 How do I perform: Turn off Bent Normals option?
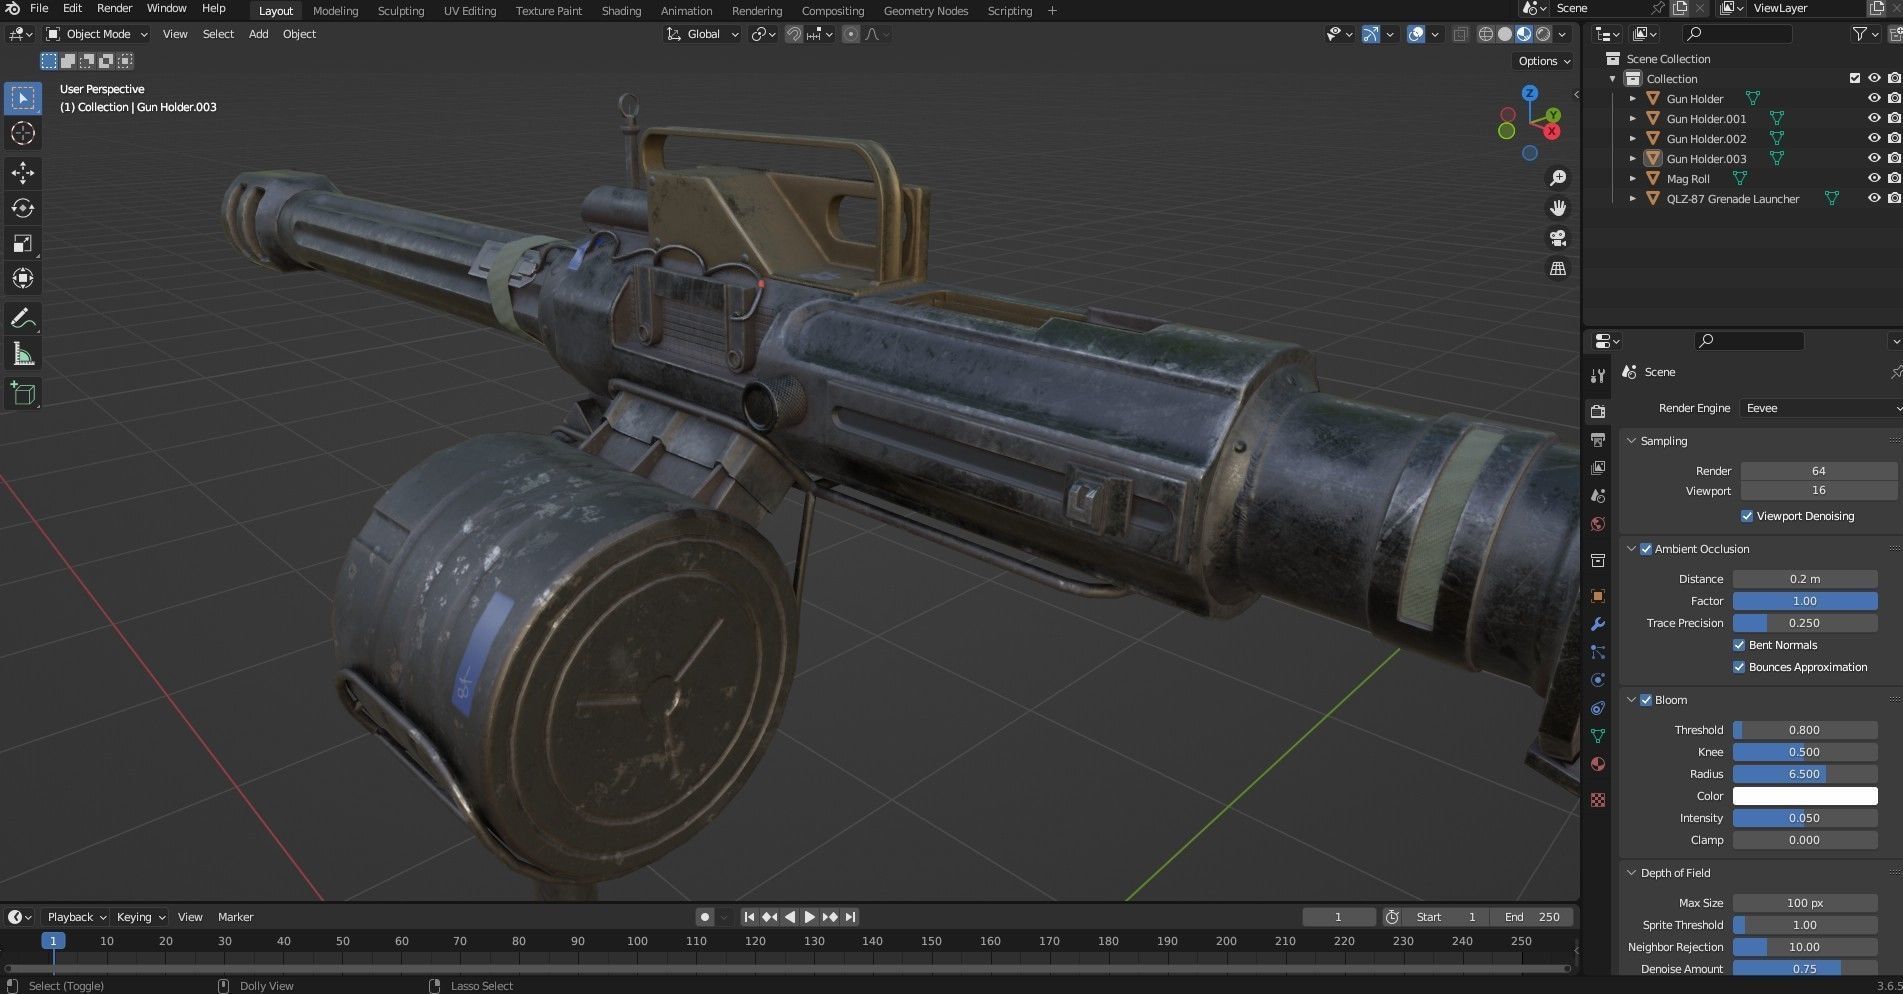point(1739,645)
